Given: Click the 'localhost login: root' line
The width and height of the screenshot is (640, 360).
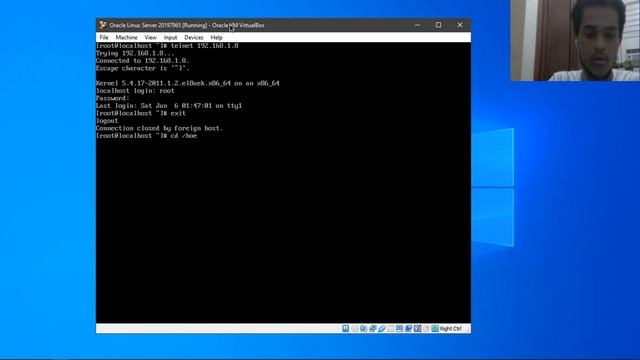Looking at the screenshot, I should coord(136,91).
